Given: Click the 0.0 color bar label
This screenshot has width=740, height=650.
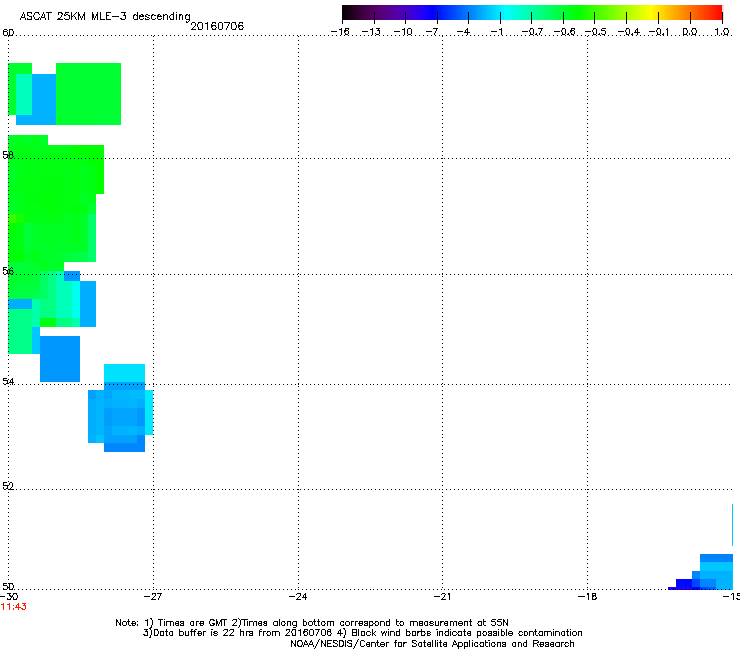Looking at the screenshot, I should (690, 32).
